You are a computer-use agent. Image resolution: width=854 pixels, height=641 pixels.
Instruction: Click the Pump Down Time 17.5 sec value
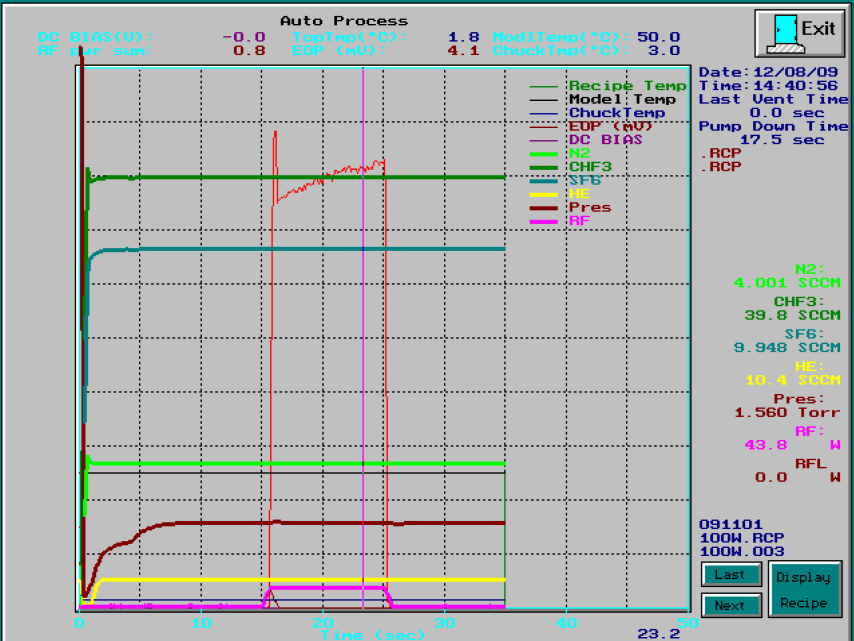point(782,140)
